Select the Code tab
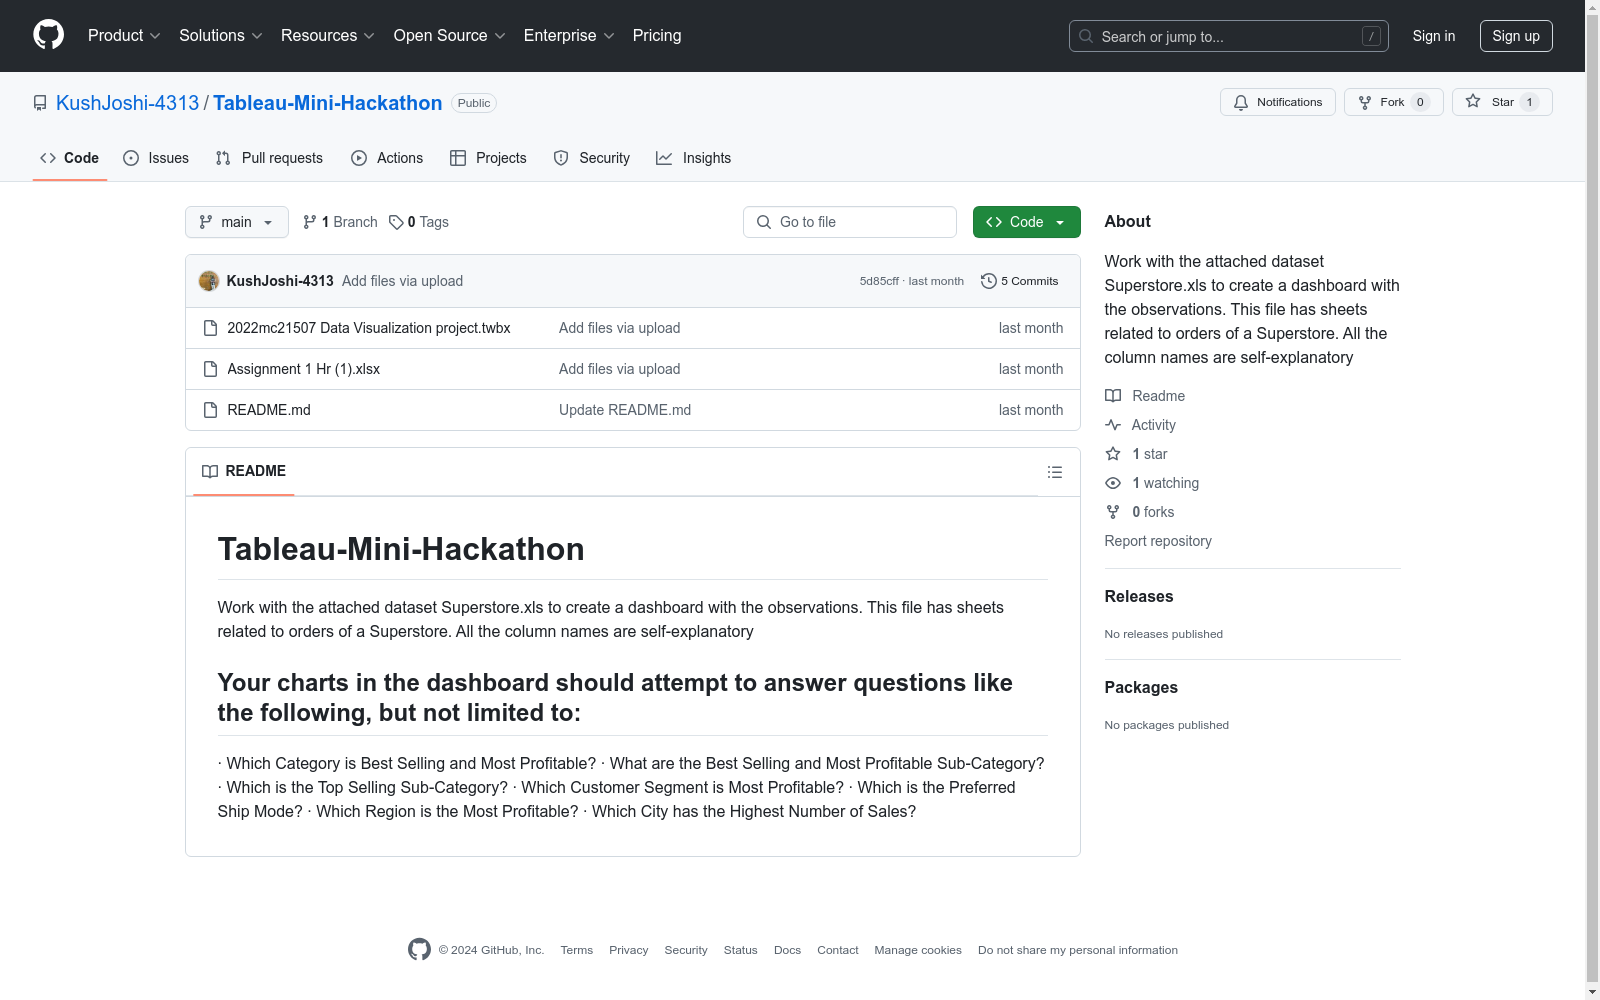 point(70,158)
